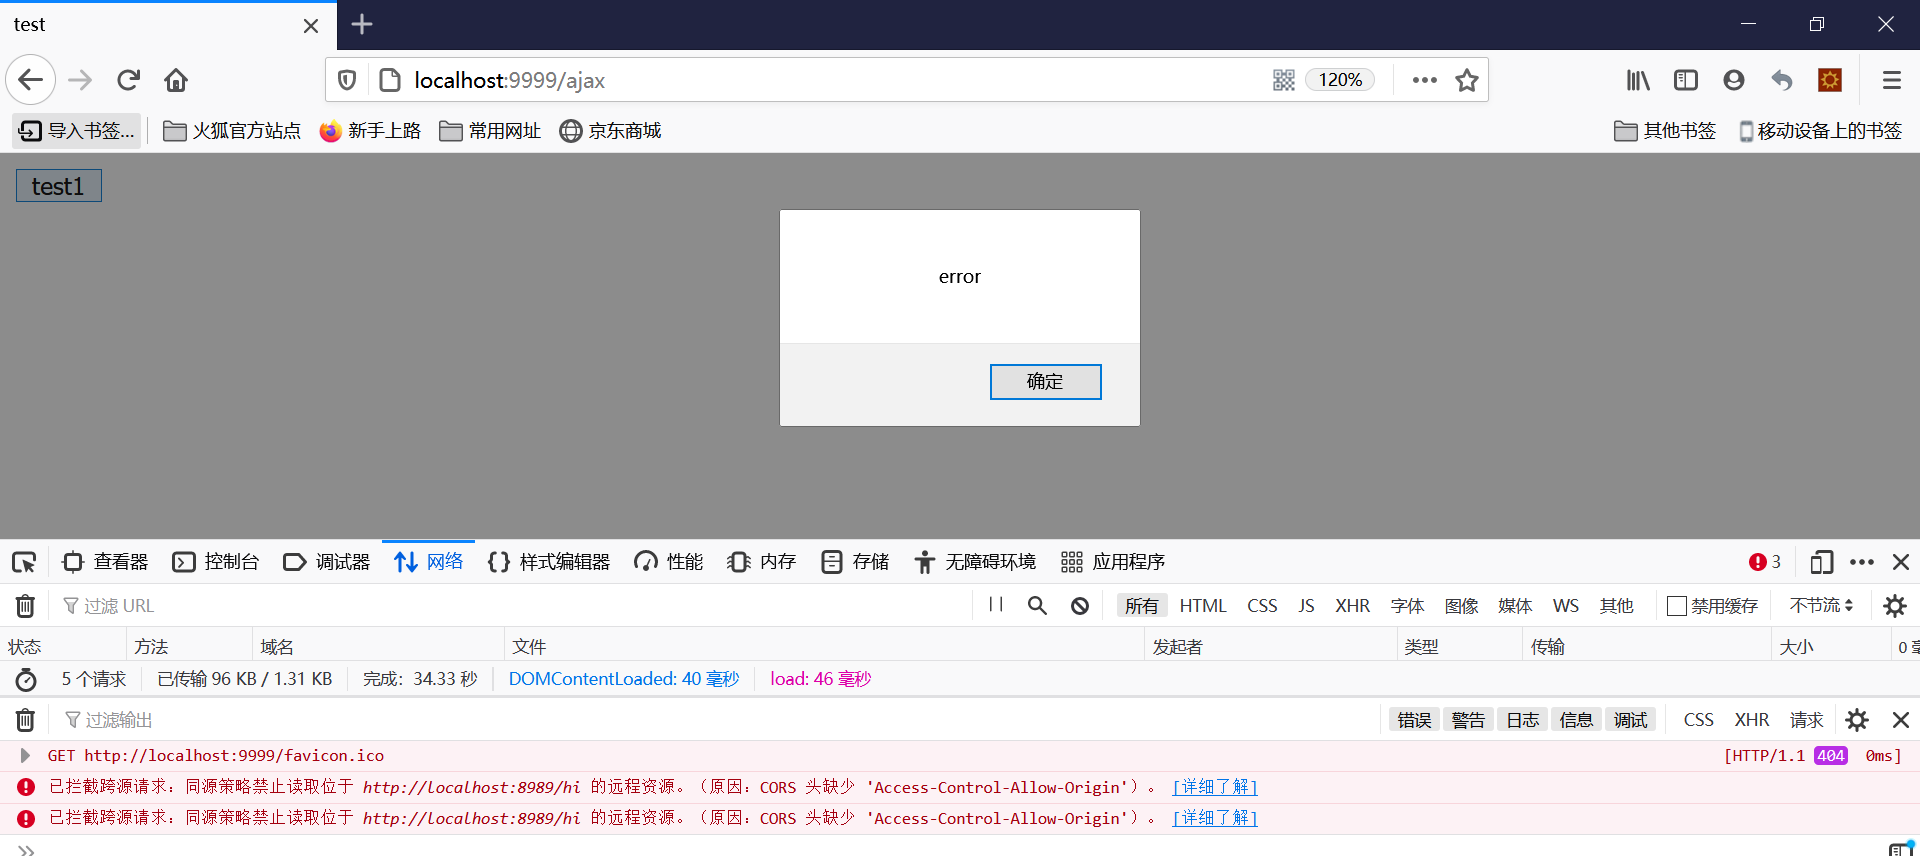This screenshot has width=1920, height=856.
Task: Close the split console panel
Action: click(x=1901, y=720)
